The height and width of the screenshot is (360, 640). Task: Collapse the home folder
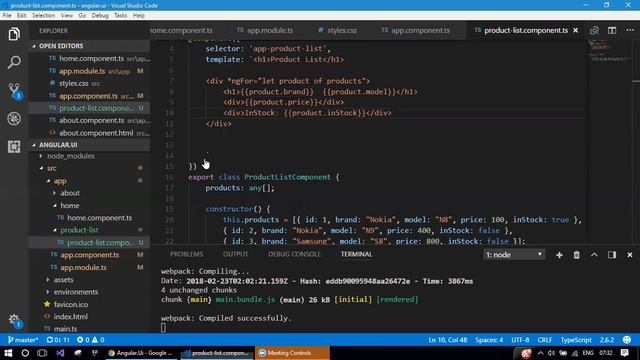point(70,206)
